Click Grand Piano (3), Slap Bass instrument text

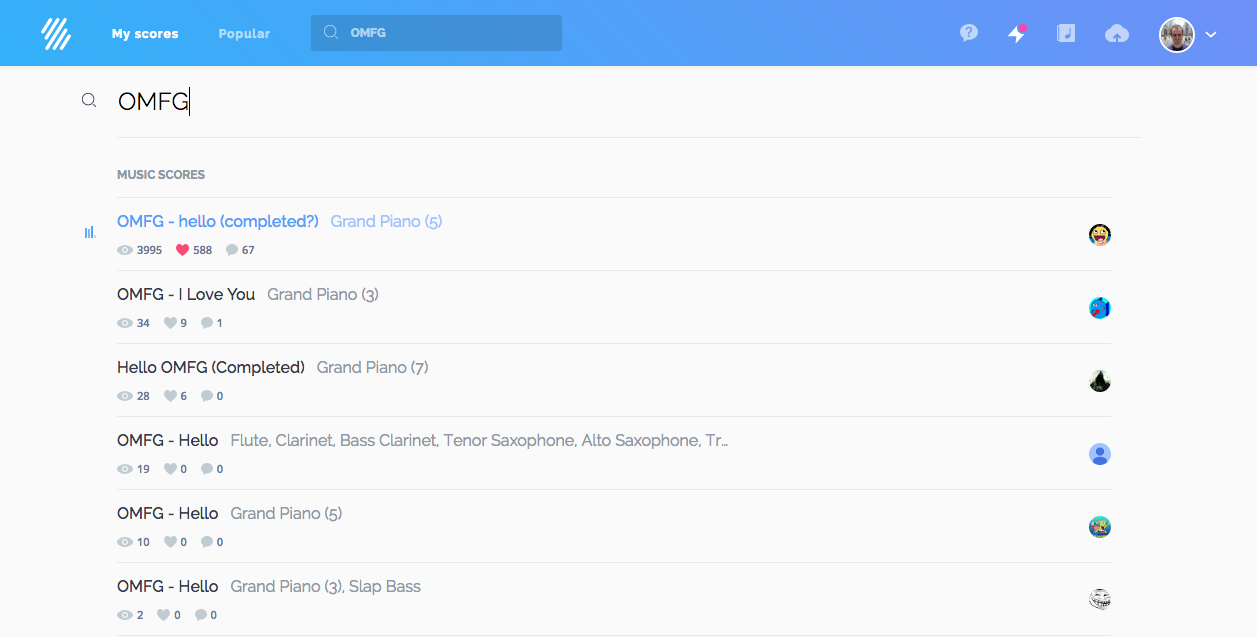click(x=326, y=586)
